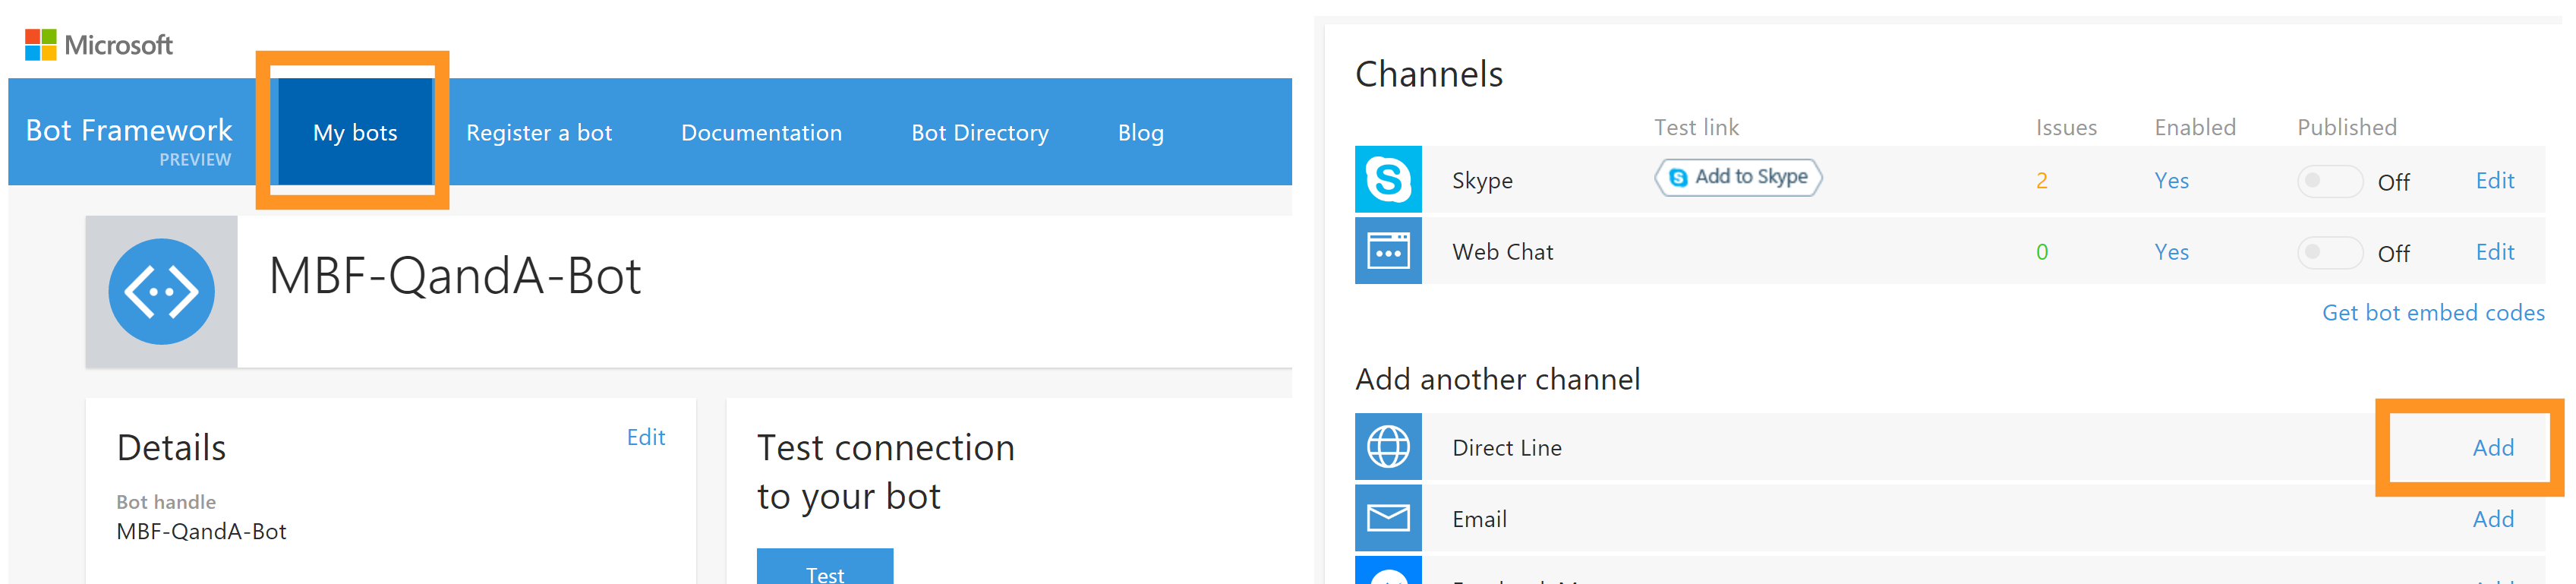Click the Web Chat channel icon
Viewport: 2576px width, 584px height.
(x=1388, y=251)
